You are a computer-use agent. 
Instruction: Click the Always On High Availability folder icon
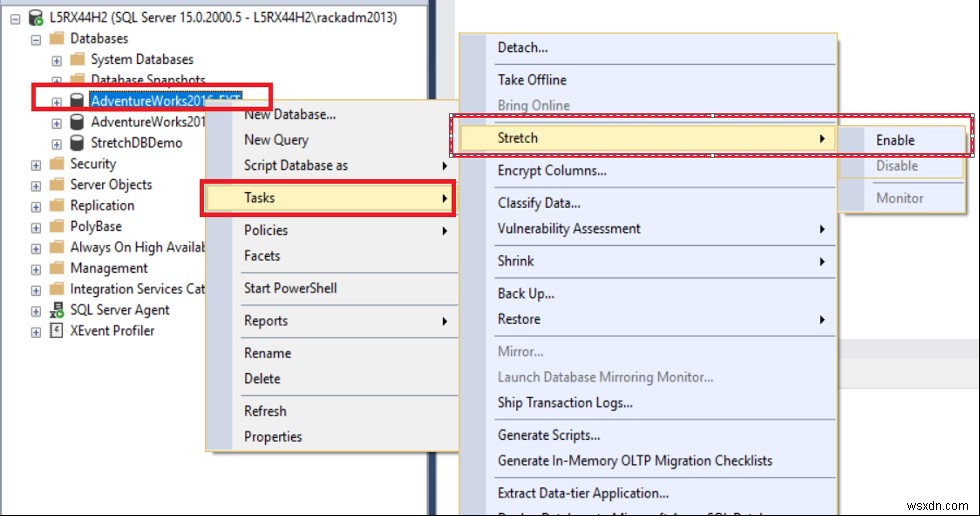coord(57,247)
